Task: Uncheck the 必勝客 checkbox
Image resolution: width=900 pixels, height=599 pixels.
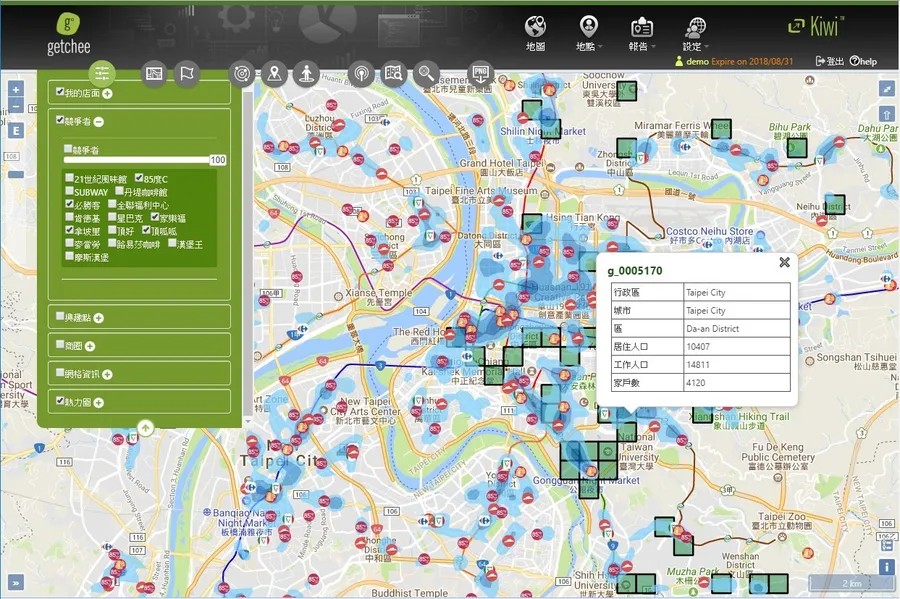Action: click(69, 204)
